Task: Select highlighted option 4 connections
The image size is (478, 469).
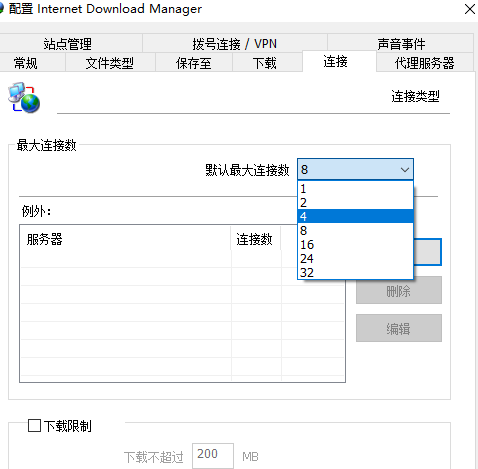Action: [355, 216]
